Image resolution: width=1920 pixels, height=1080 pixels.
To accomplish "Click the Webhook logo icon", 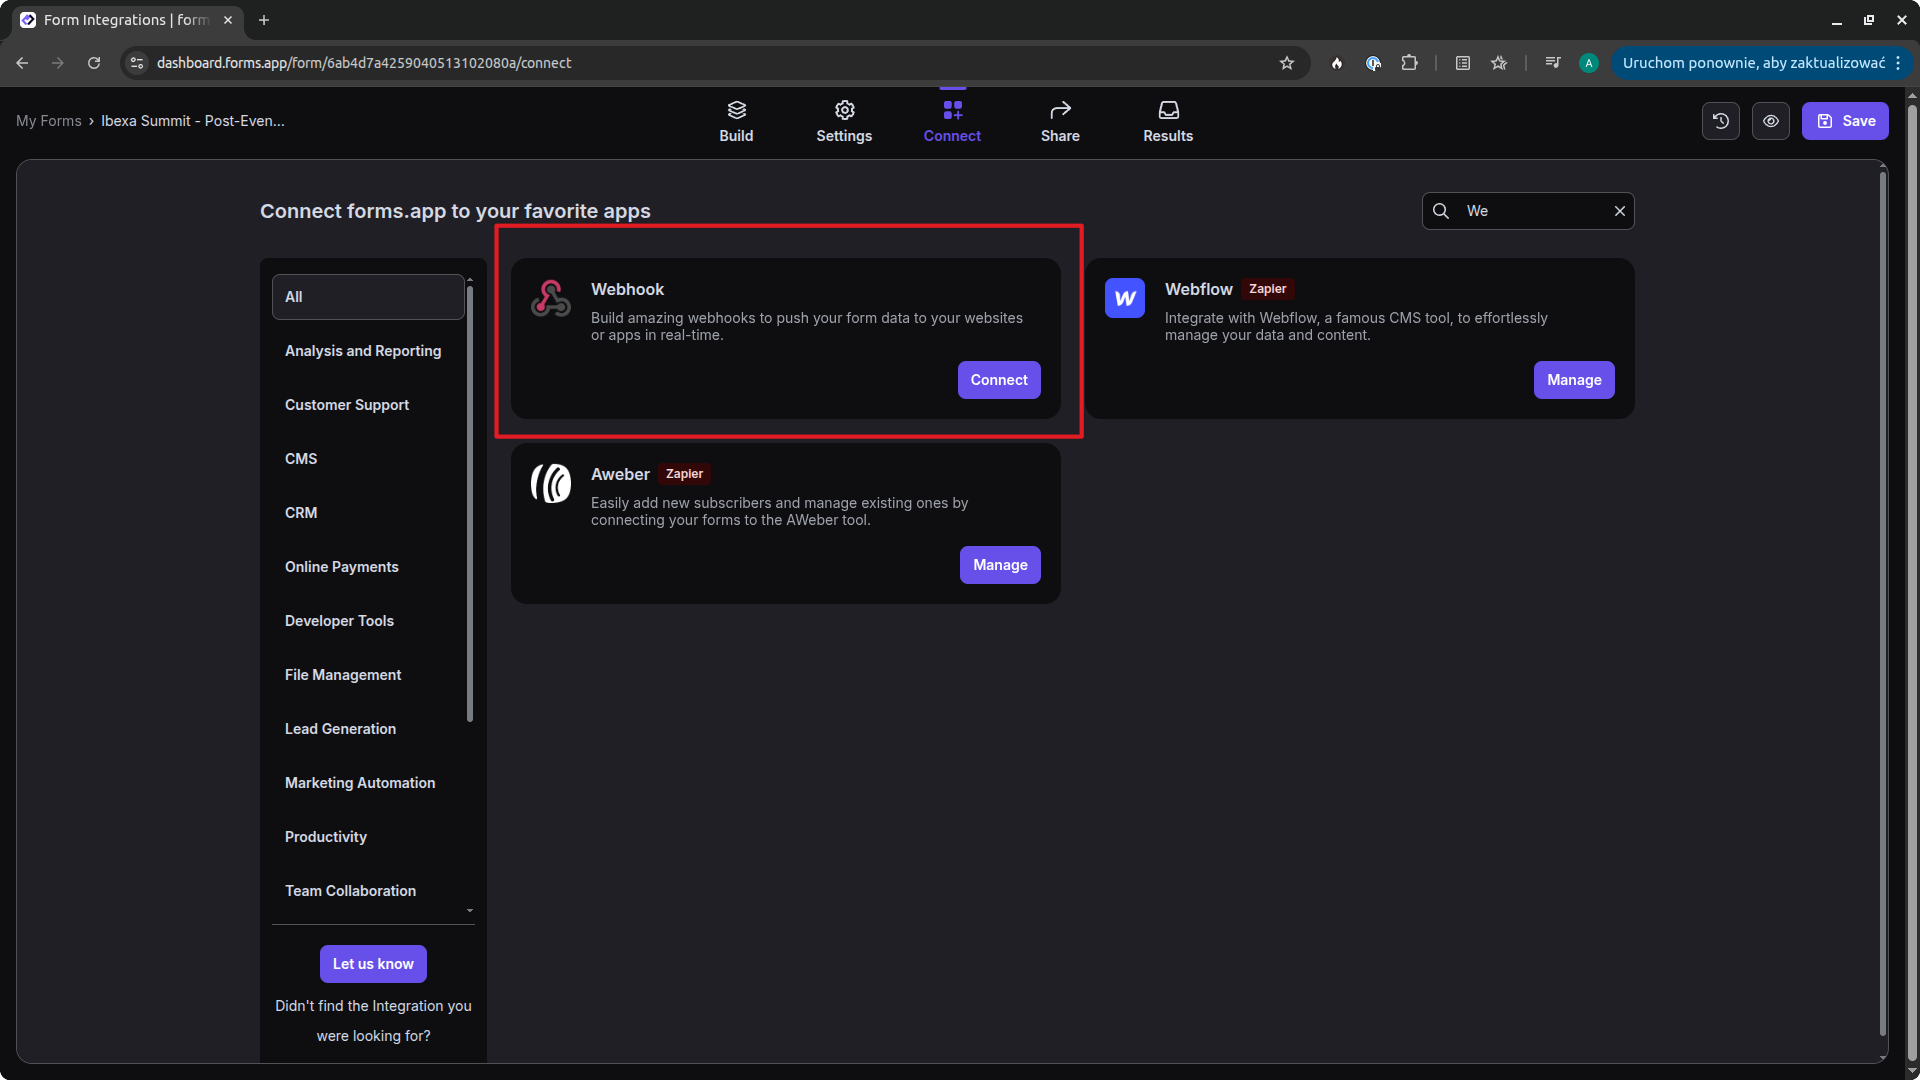I will pyautogui.click(x=551, y=298).
